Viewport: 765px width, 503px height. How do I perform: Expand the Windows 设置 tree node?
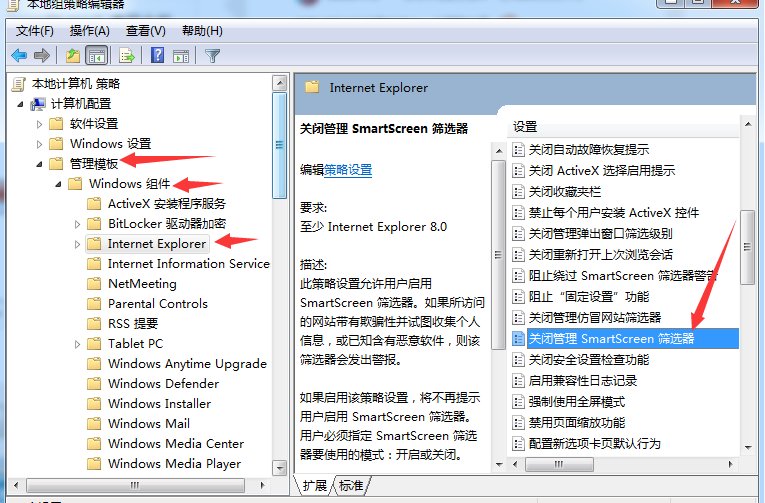coord(40,144)
